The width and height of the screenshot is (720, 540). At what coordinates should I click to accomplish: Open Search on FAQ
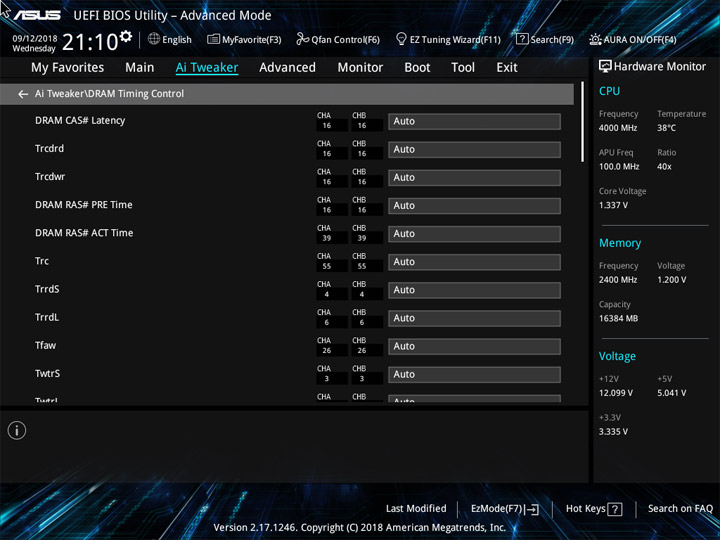point(680,509)
